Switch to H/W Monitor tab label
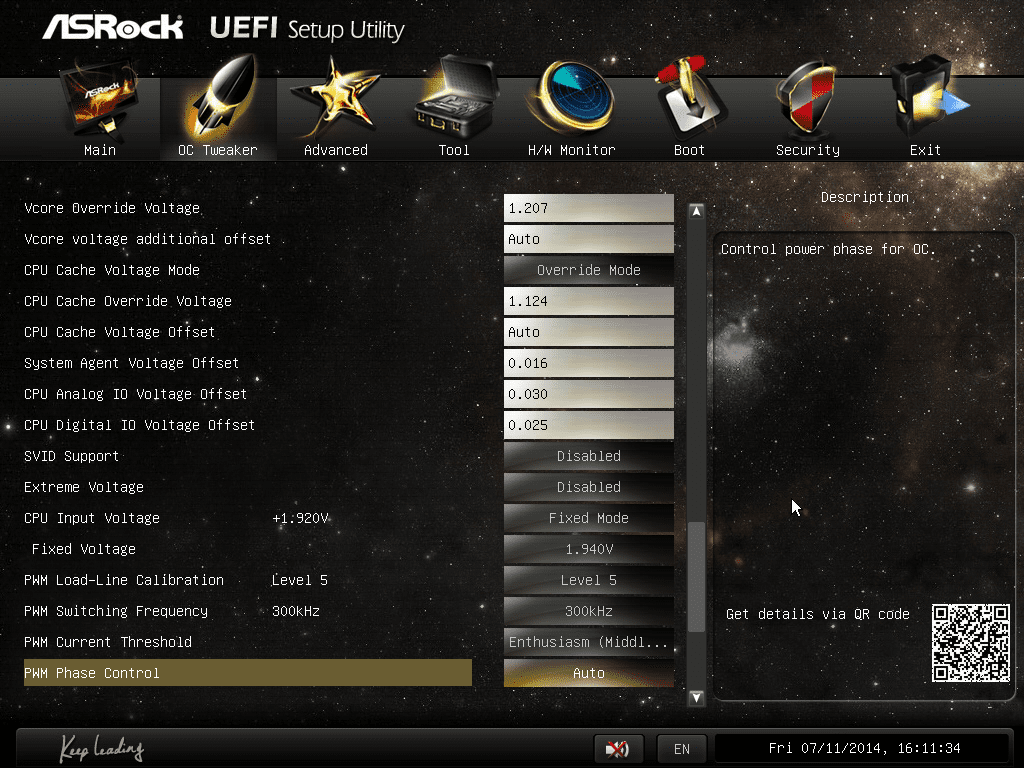The width and height of the screenshot is (1024, 768). (x=571, y=150)
